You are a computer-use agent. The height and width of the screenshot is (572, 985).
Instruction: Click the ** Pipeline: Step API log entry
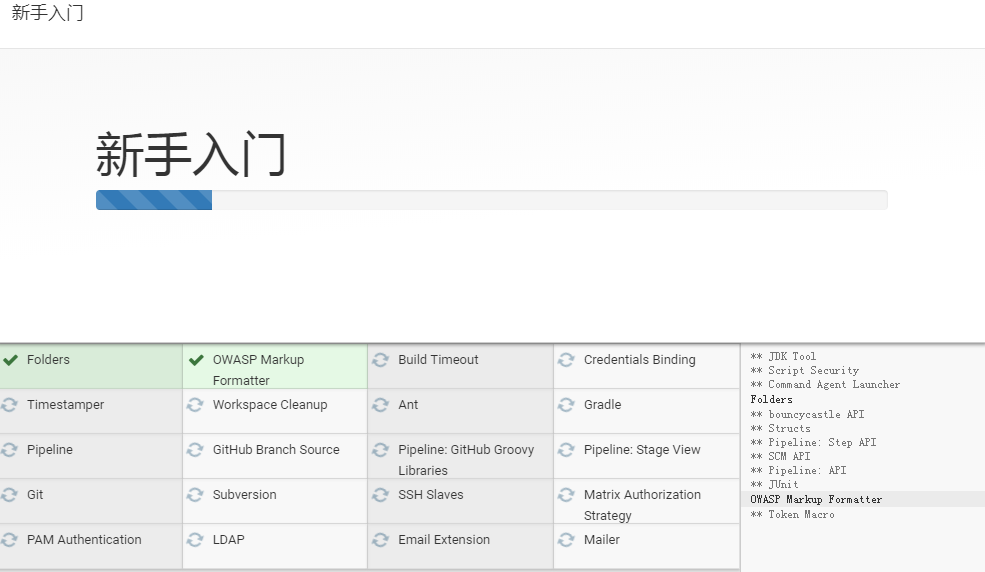pyautogui.click(x=813, y=442)
